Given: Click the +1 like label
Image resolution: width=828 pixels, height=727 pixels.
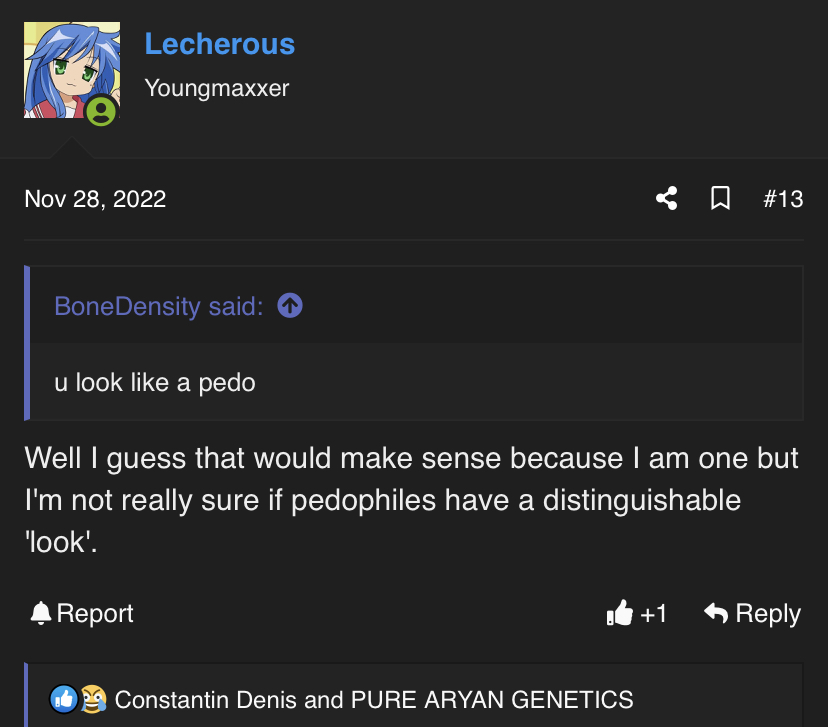Looking at the screenshot, I should pyautogui.click(x=653, y=614).
